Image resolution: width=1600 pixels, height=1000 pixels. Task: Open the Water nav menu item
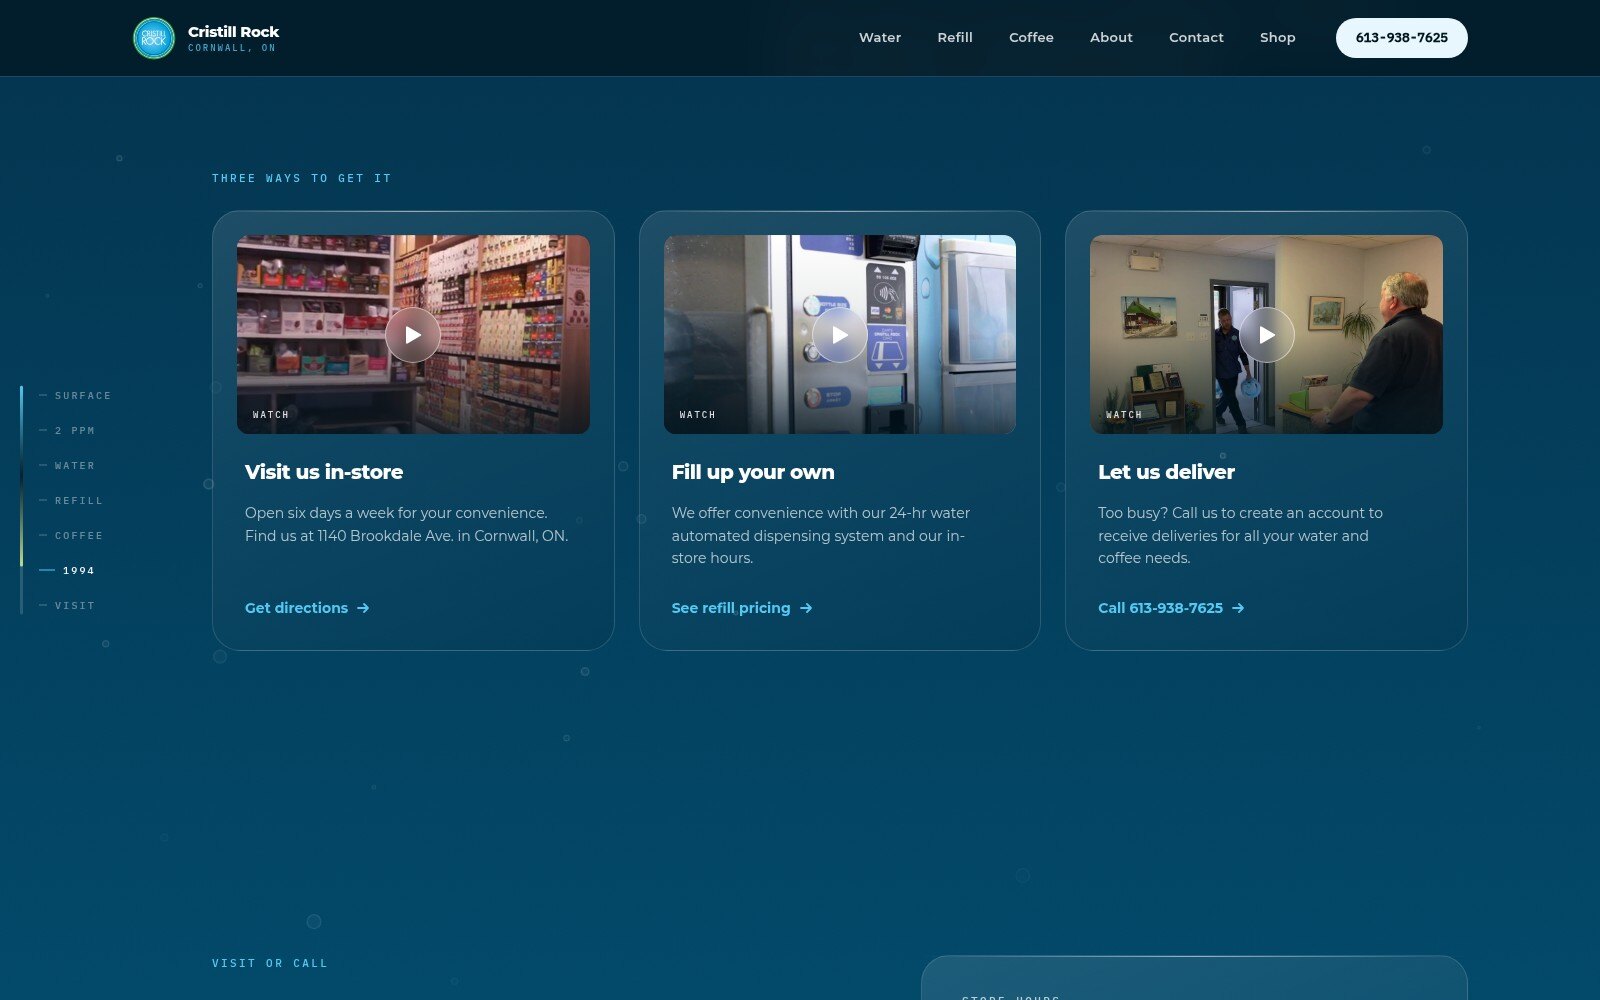point(880,38)
